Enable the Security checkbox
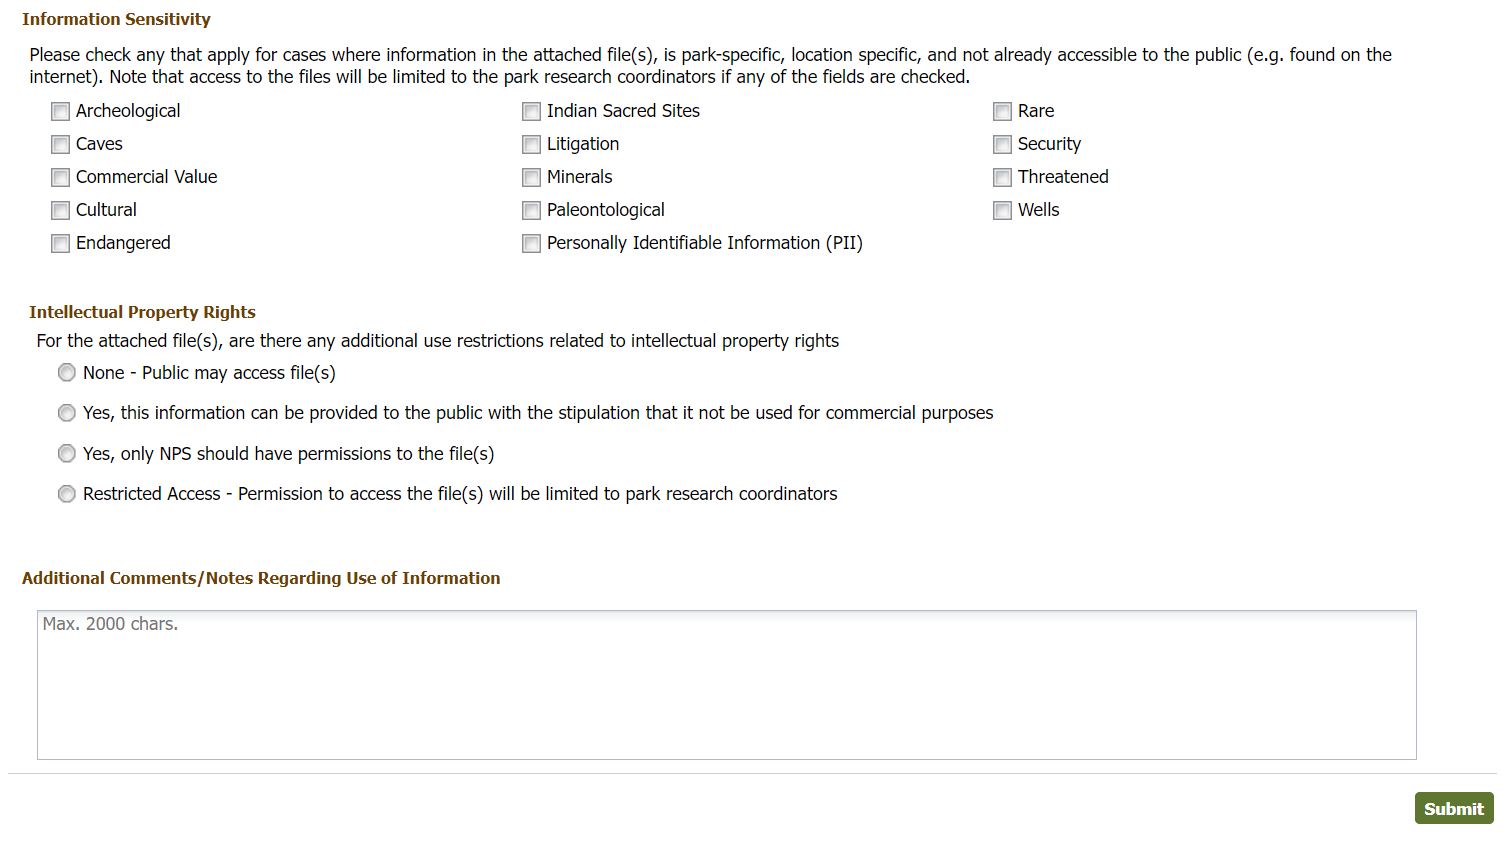Viewport: 1506px width, 841px height. (1002, 144)
